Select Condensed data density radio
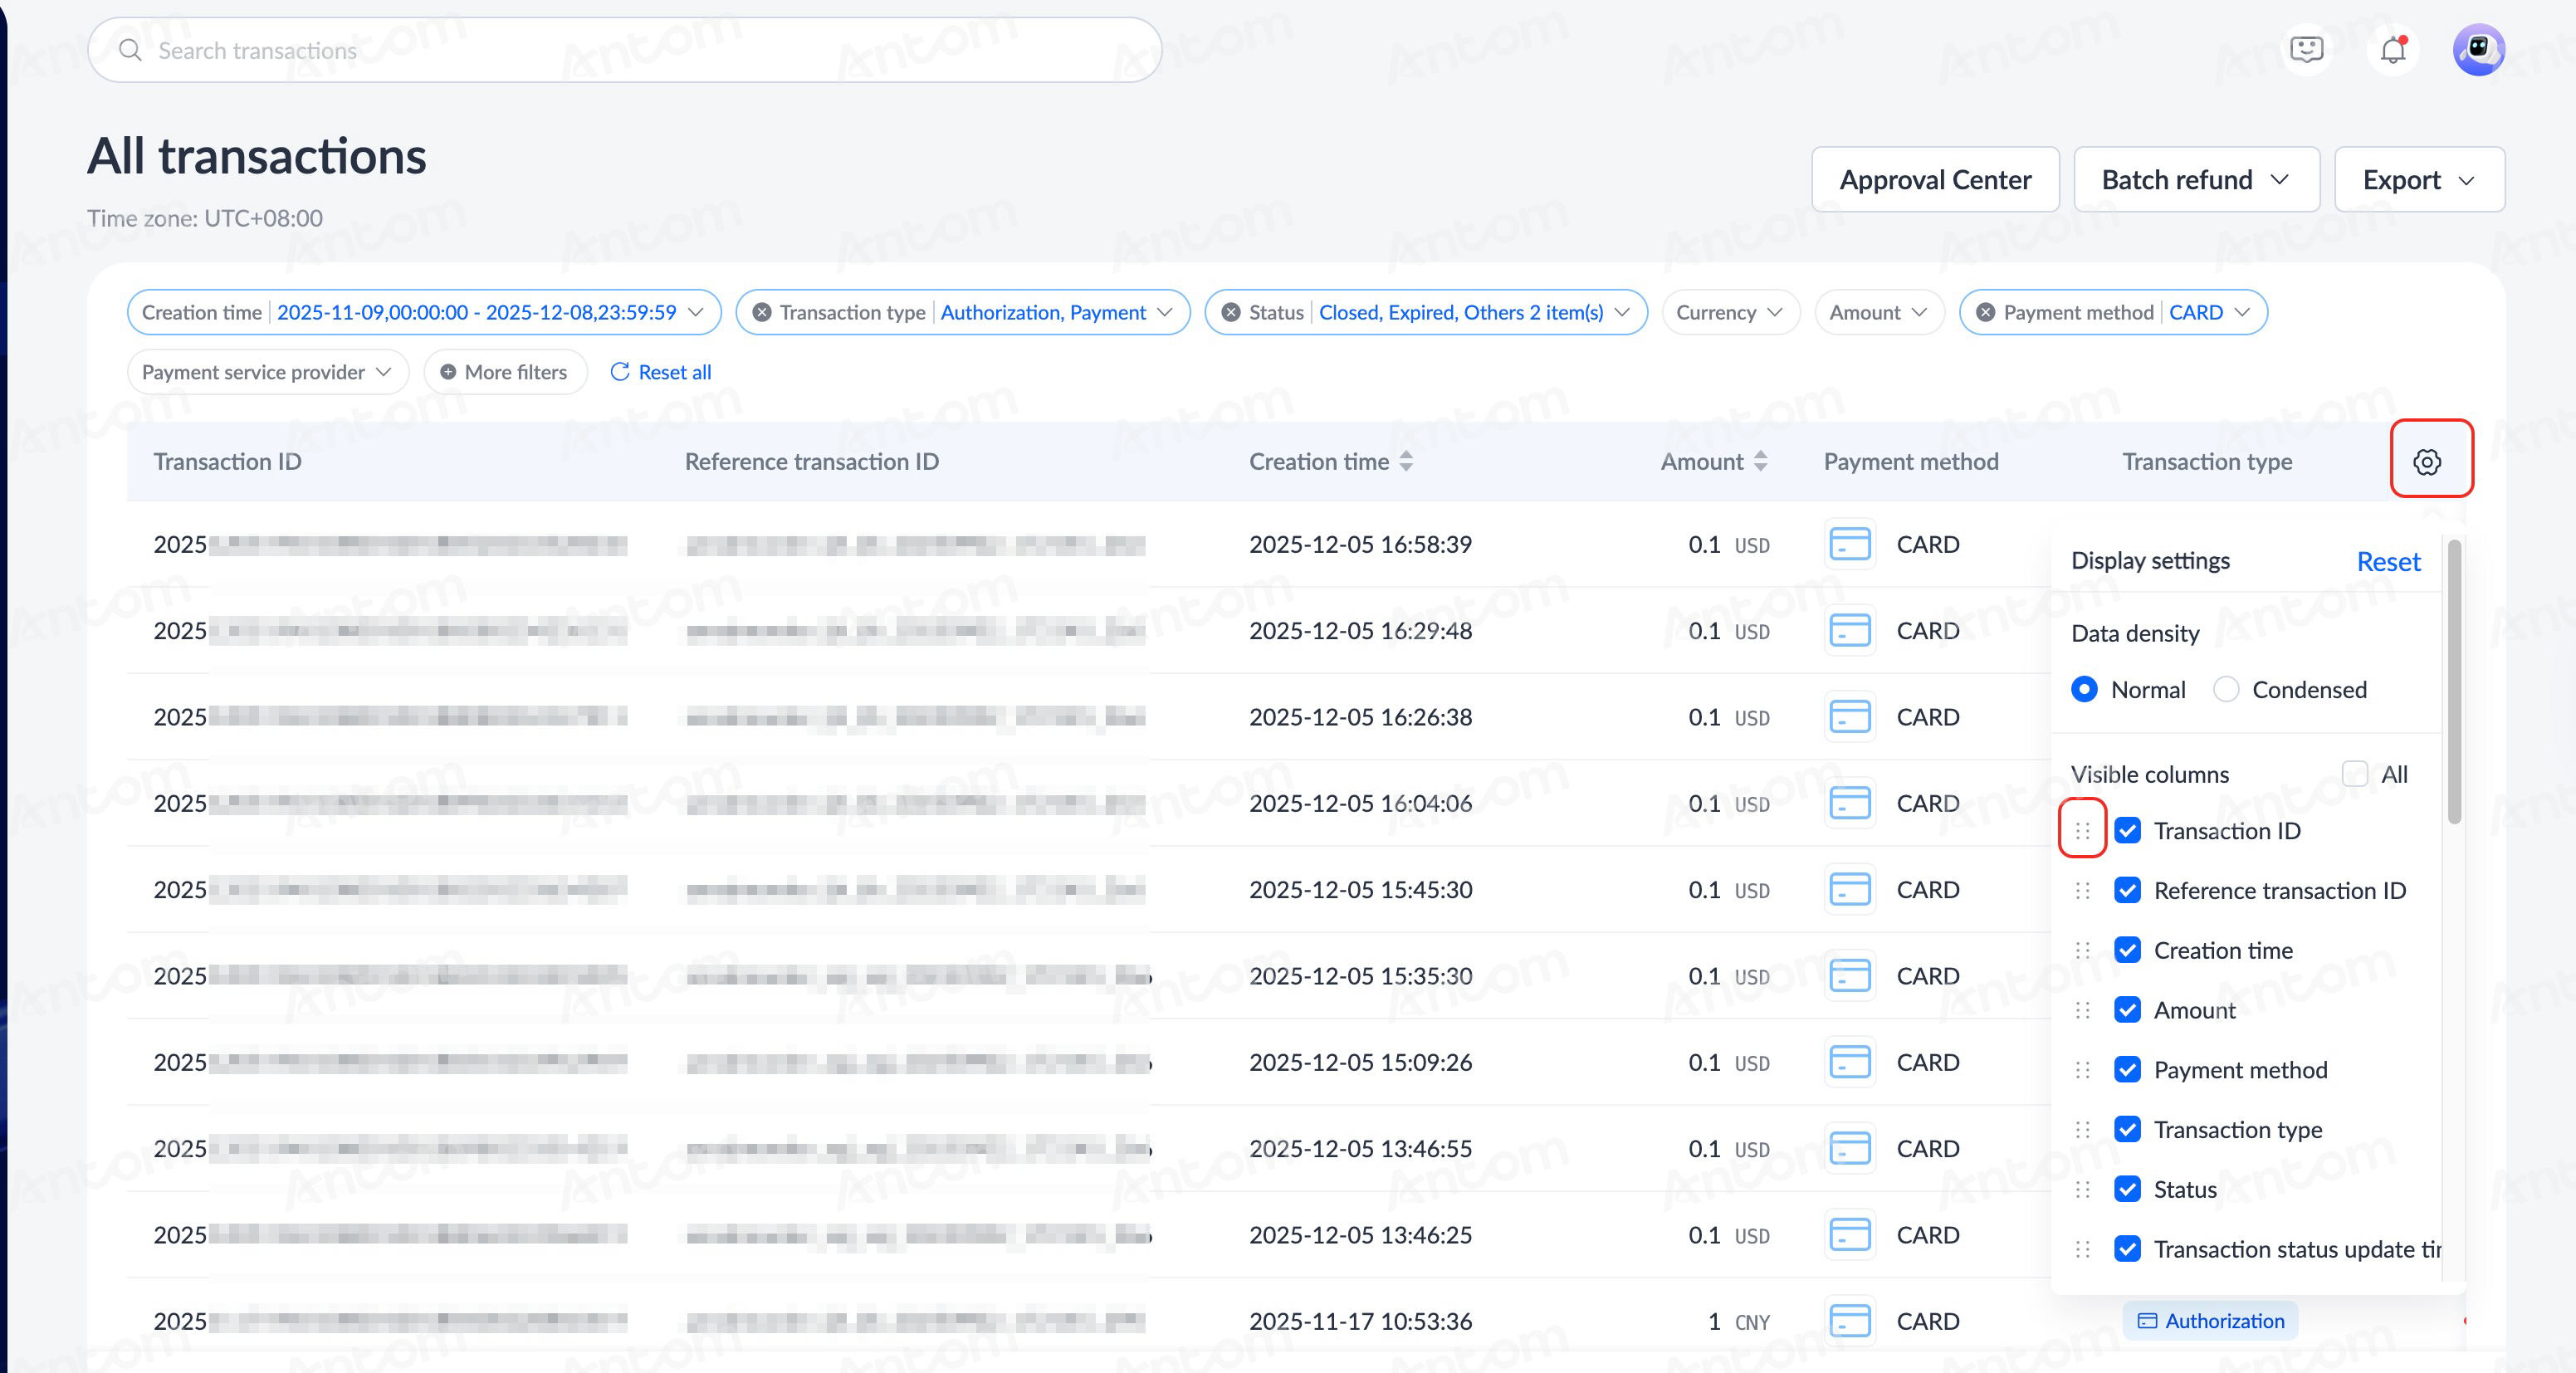The image size is (2576, 1373). tap(2225, 689)
